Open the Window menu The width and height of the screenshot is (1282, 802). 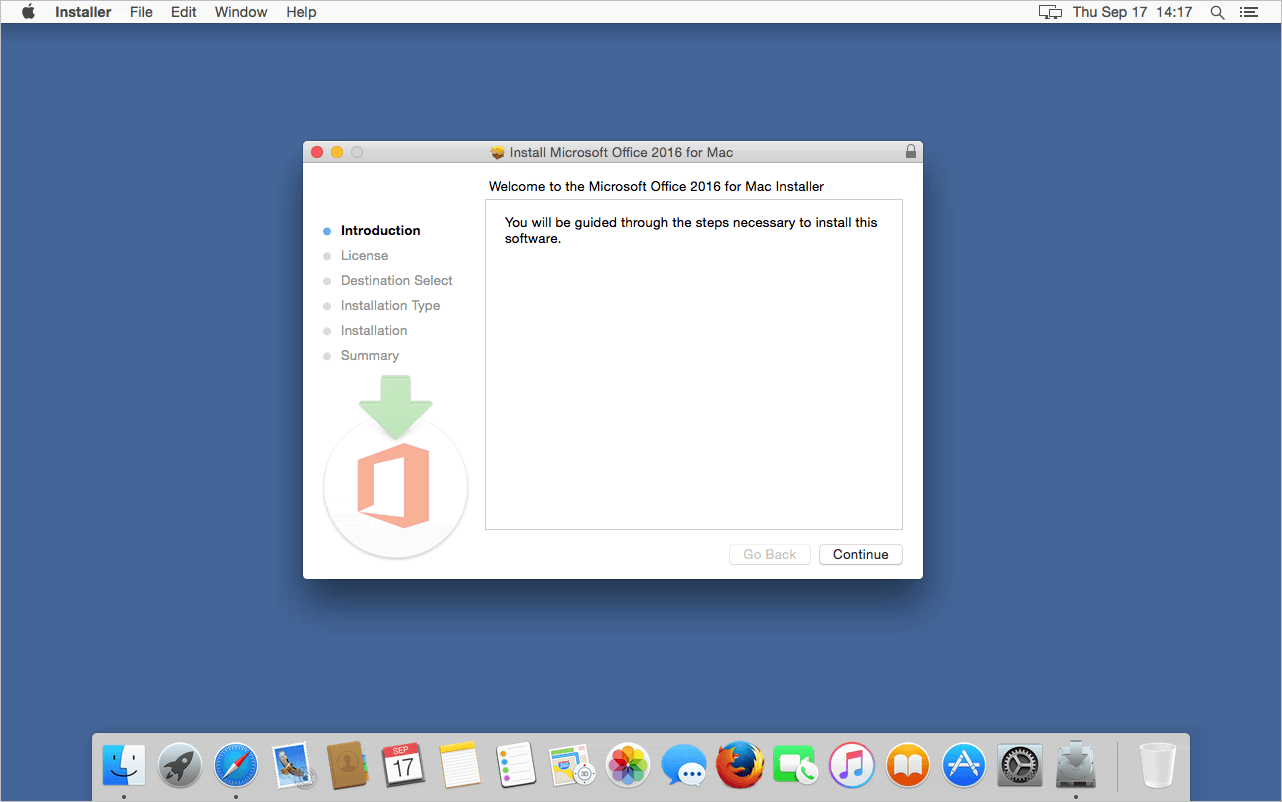click(x=241, y=12)
